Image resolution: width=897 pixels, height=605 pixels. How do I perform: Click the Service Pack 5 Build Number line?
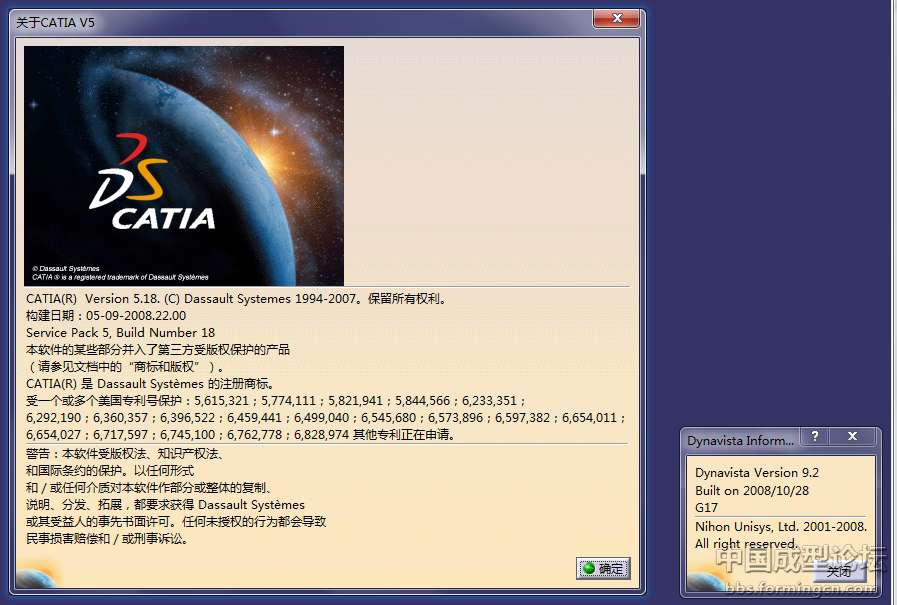pos(120,332)
